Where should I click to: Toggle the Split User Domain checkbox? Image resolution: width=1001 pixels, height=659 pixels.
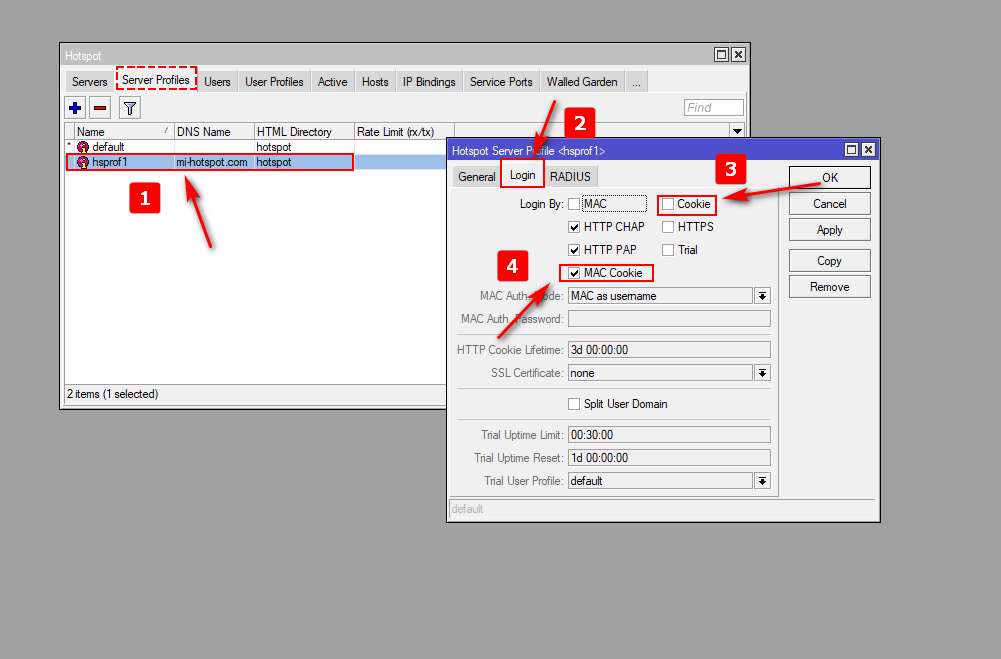[574, 404]
